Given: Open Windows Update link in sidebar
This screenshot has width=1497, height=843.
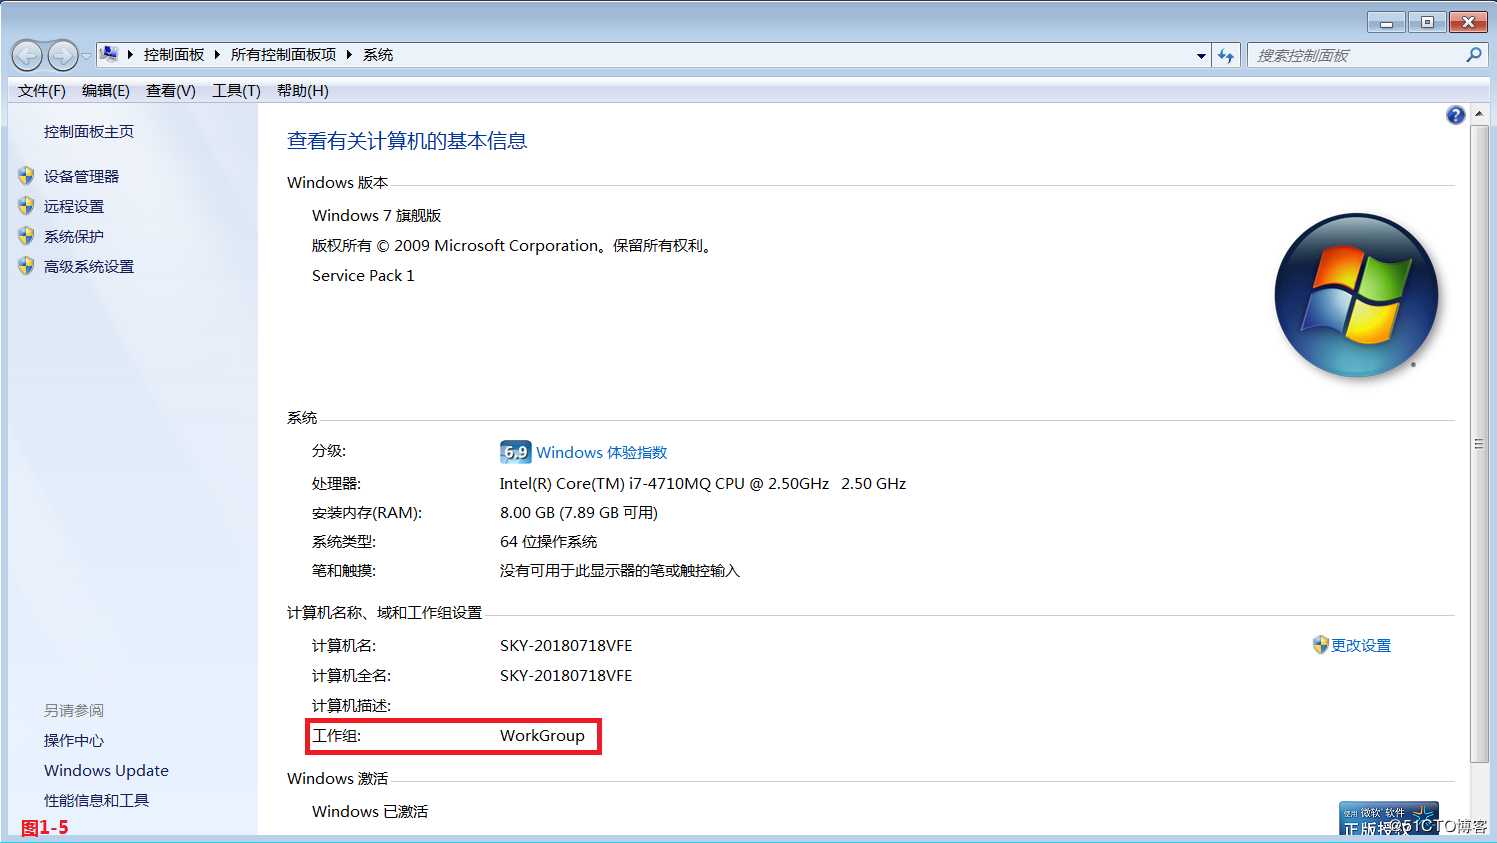Looking at the screenshot, I should pyautogui.click(x=106, y=771).
